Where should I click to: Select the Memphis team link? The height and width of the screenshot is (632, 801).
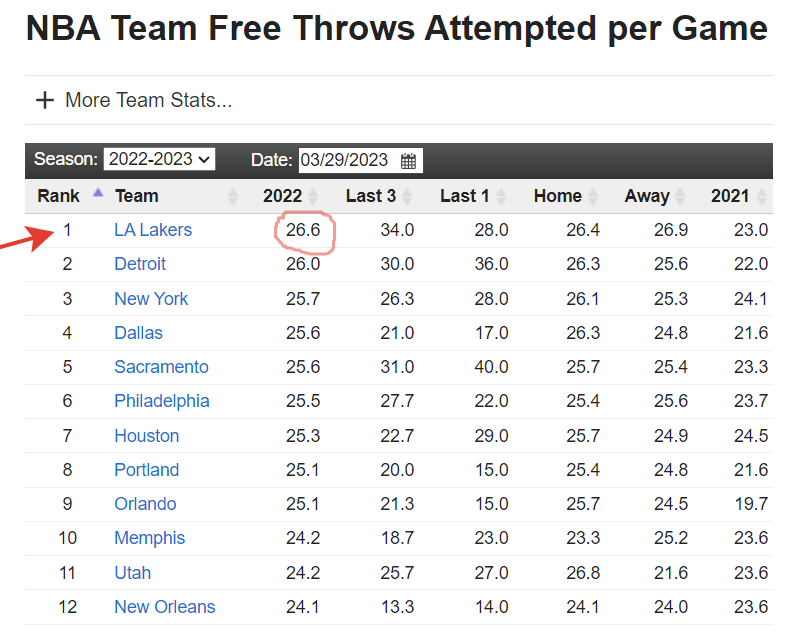150,538
